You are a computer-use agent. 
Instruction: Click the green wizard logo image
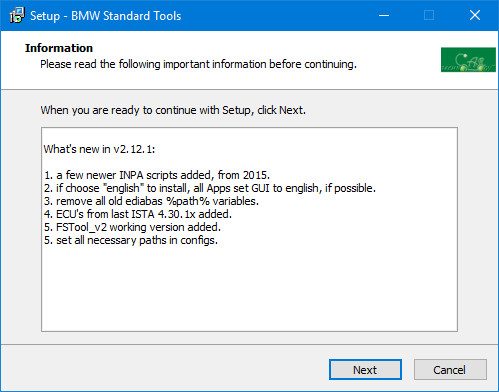click(468, 60)
